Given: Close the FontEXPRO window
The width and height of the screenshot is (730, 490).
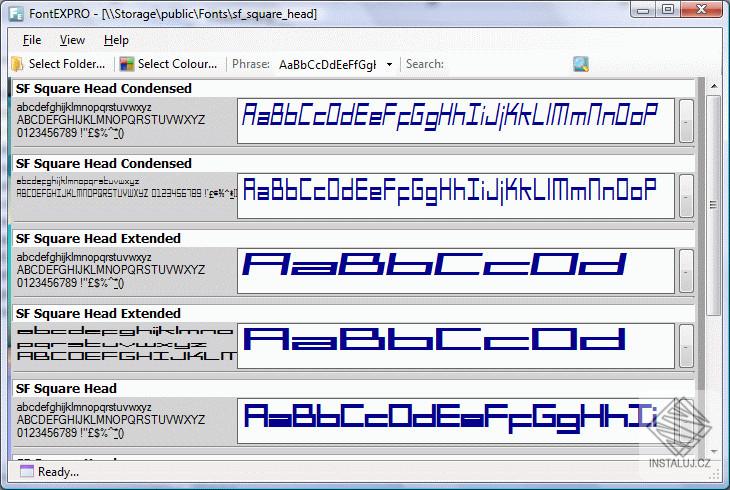Looking at the screenshot, I should [701, 10].
